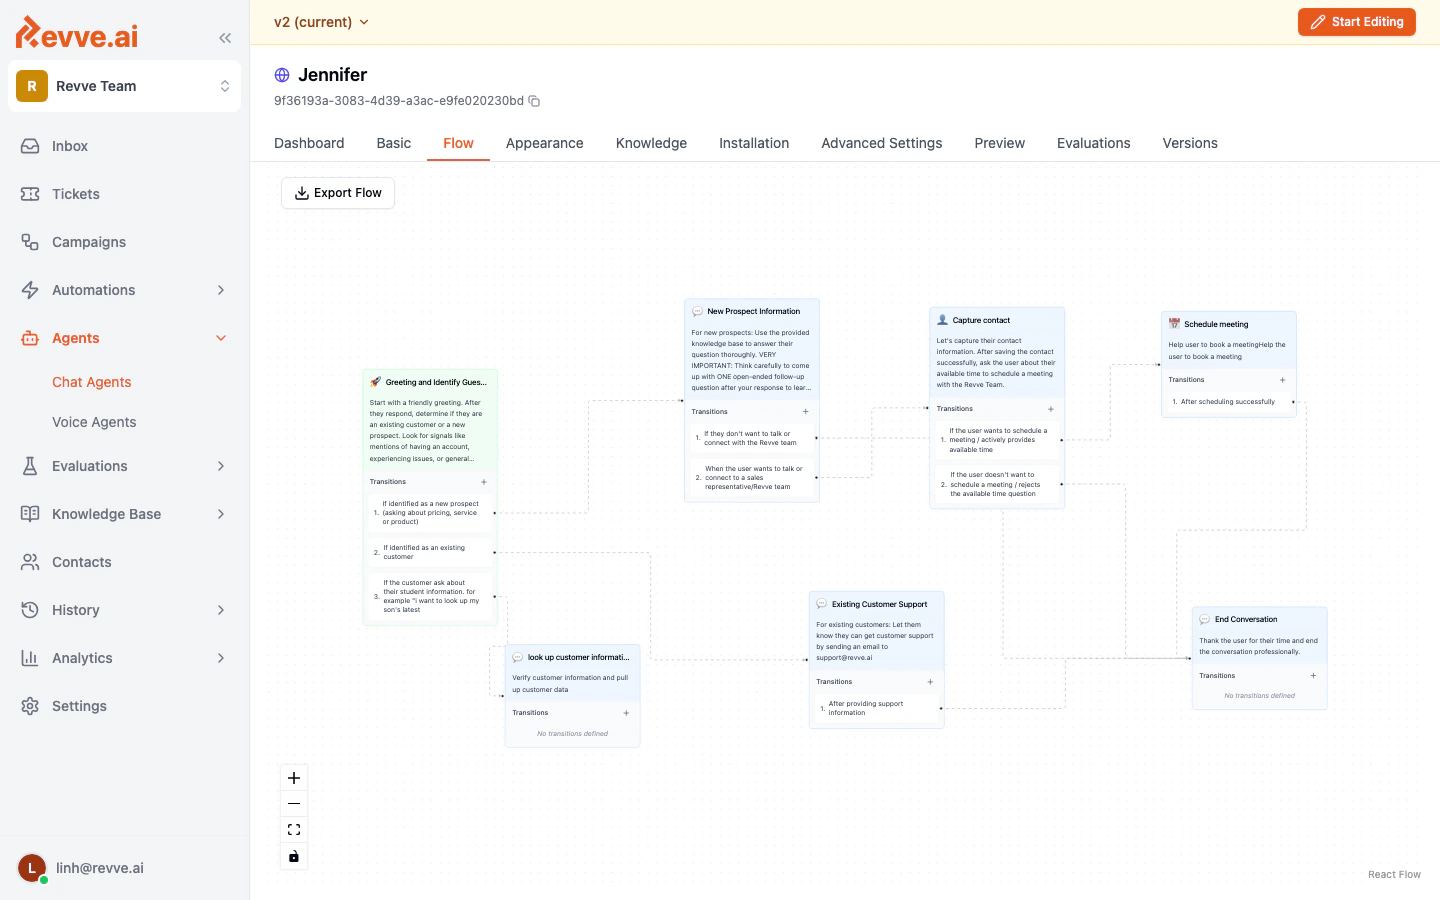
Task: Open the Evaluations tab
Action: 1093,143
